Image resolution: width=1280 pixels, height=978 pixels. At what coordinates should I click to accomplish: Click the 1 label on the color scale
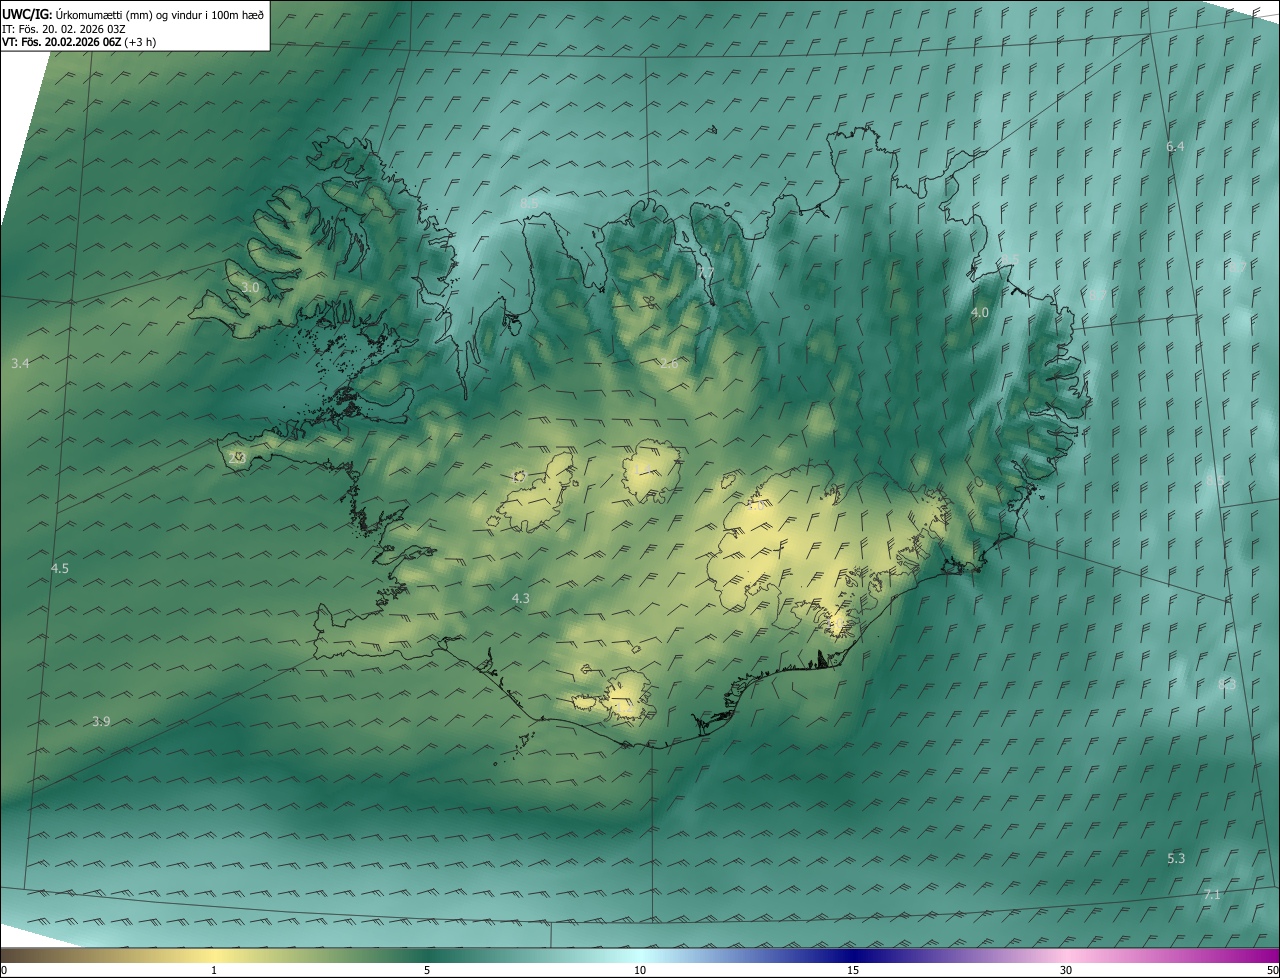[214, 970]
